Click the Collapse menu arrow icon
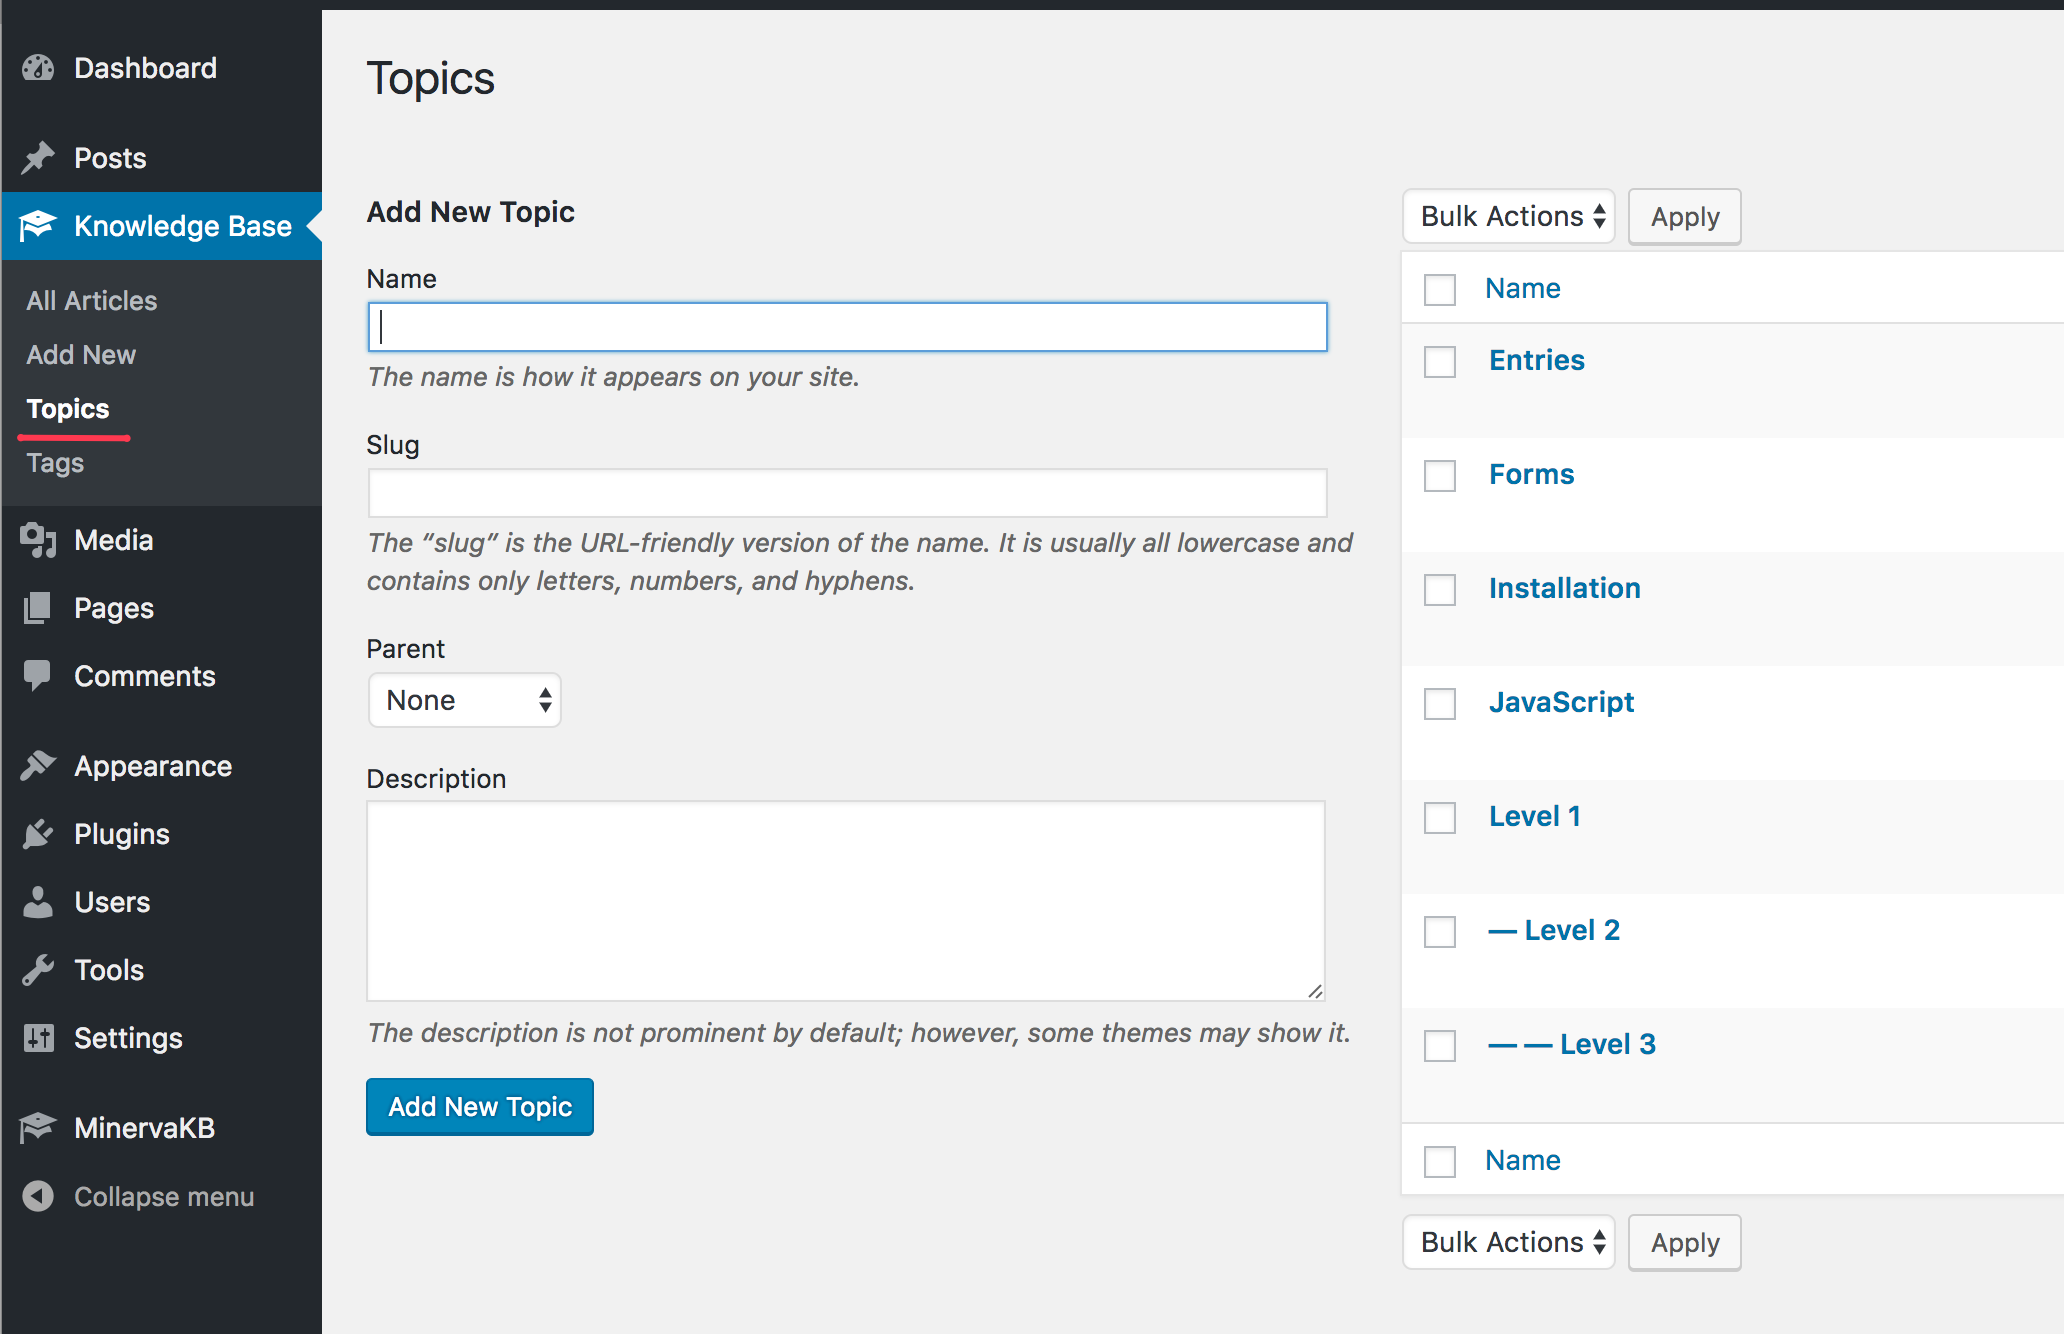Image resolution: width=2064 pixels, height=1334 pixels. pos(38,1196)
